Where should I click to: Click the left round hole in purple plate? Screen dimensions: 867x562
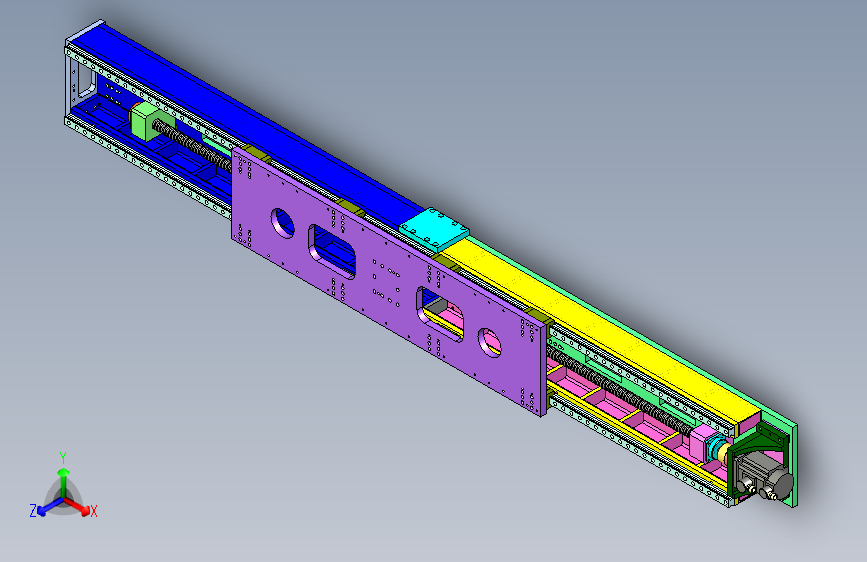283,223
